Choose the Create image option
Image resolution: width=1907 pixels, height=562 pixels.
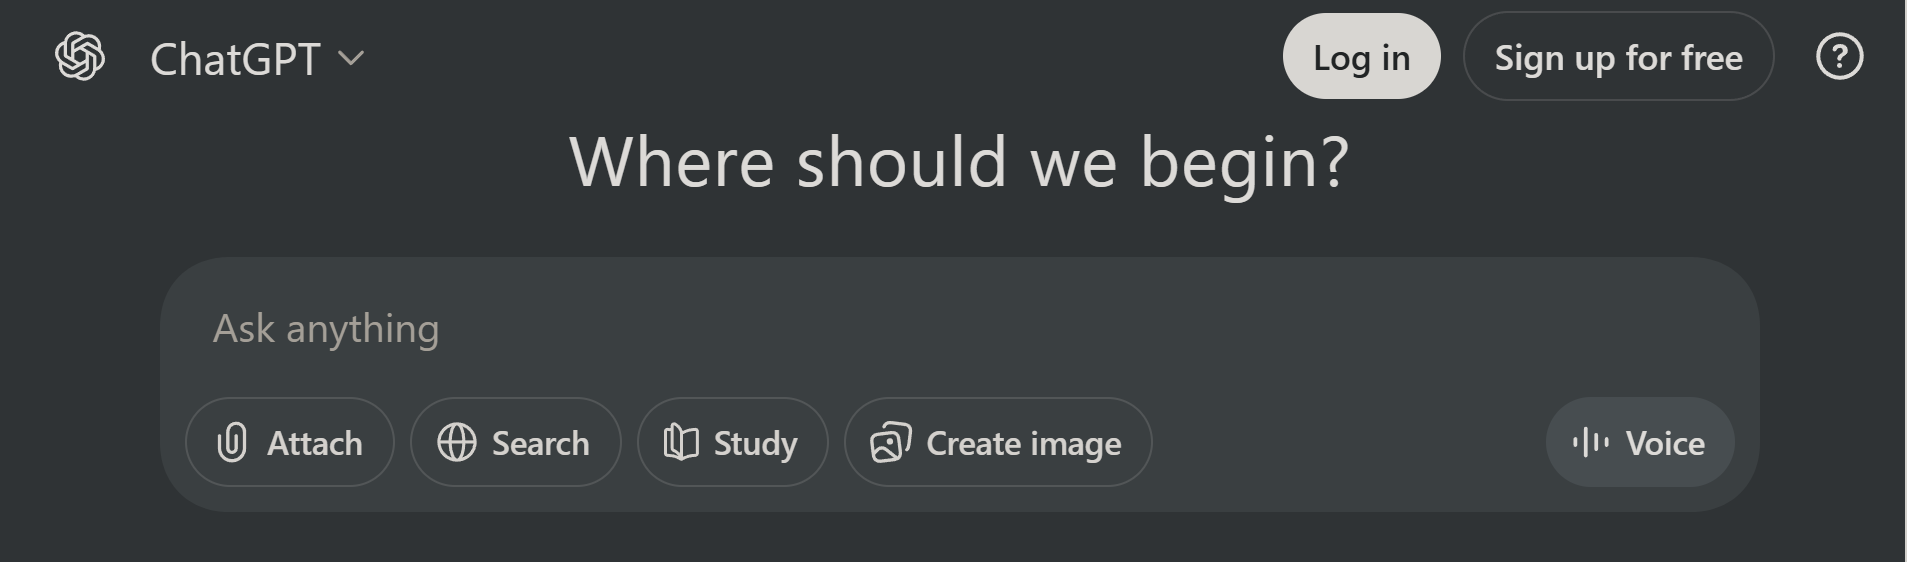1023,443
